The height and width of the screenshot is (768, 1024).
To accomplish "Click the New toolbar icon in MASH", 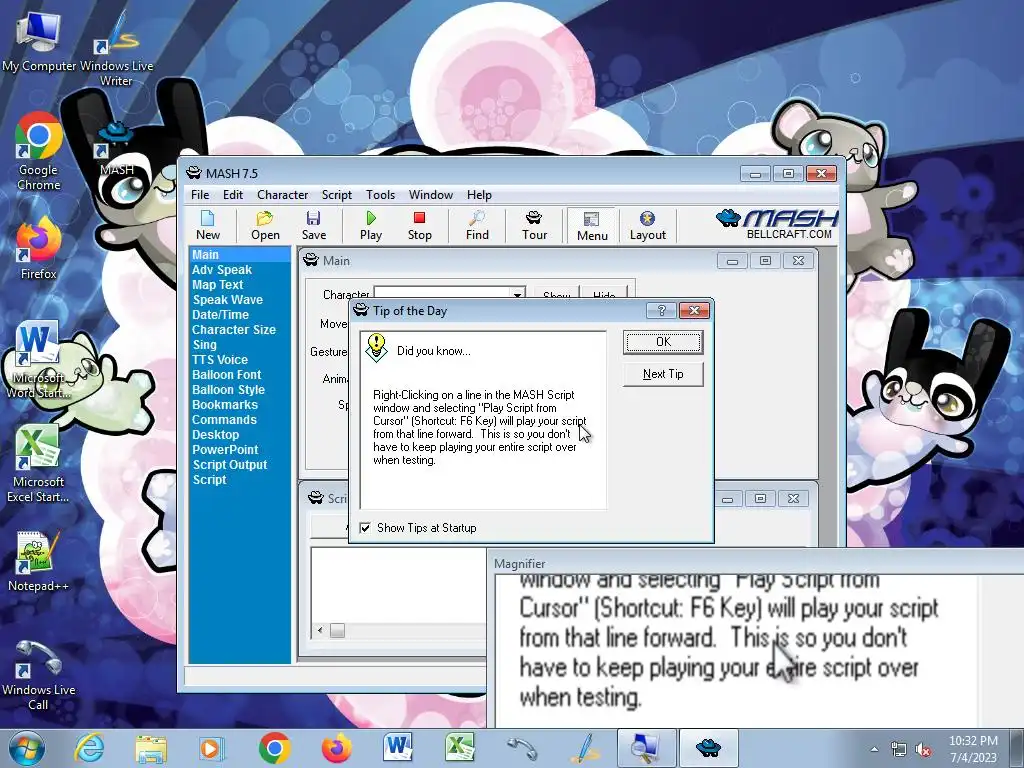I will [208, 225].
